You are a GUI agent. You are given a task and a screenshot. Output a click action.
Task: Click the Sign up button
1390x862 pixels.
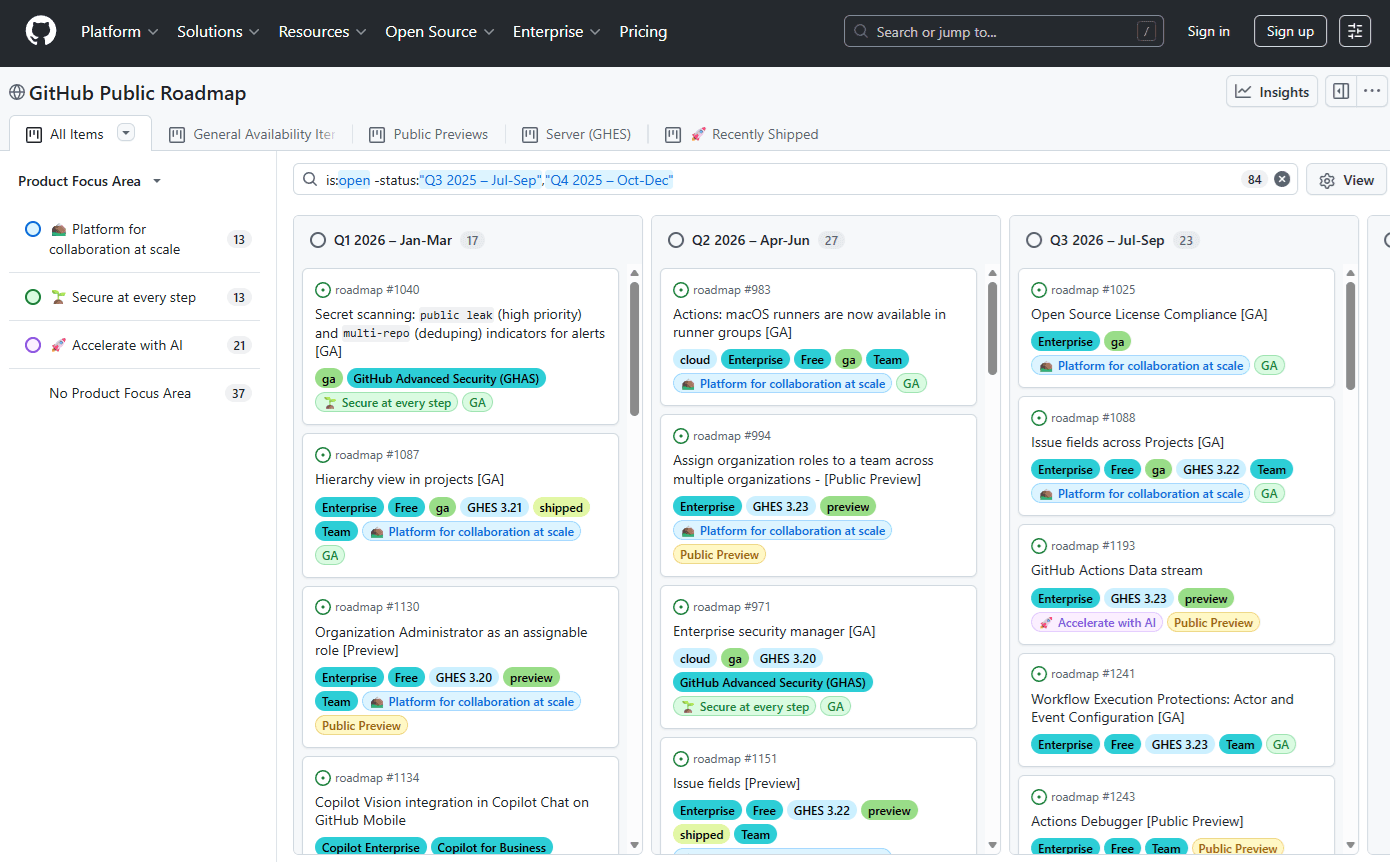[x=1290, y=31]
